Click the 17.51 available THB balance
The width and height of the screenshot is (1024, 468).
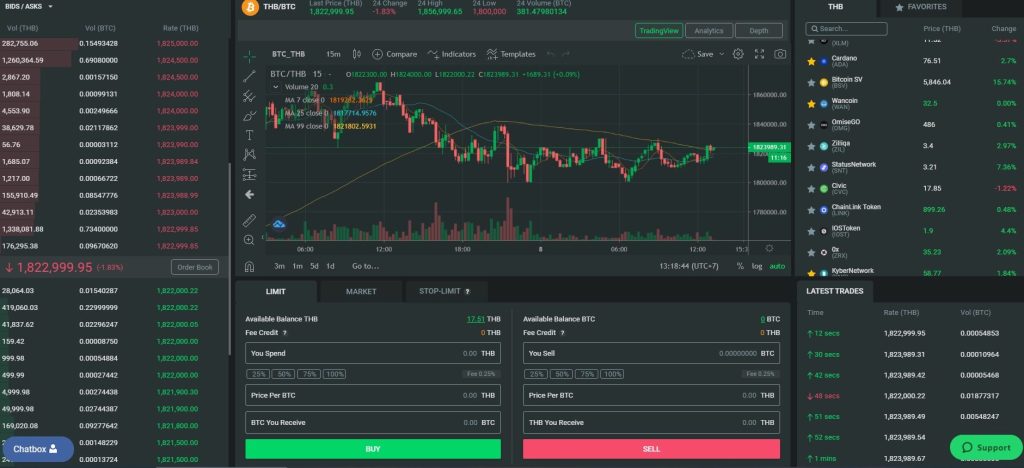[x=475, y=319]
